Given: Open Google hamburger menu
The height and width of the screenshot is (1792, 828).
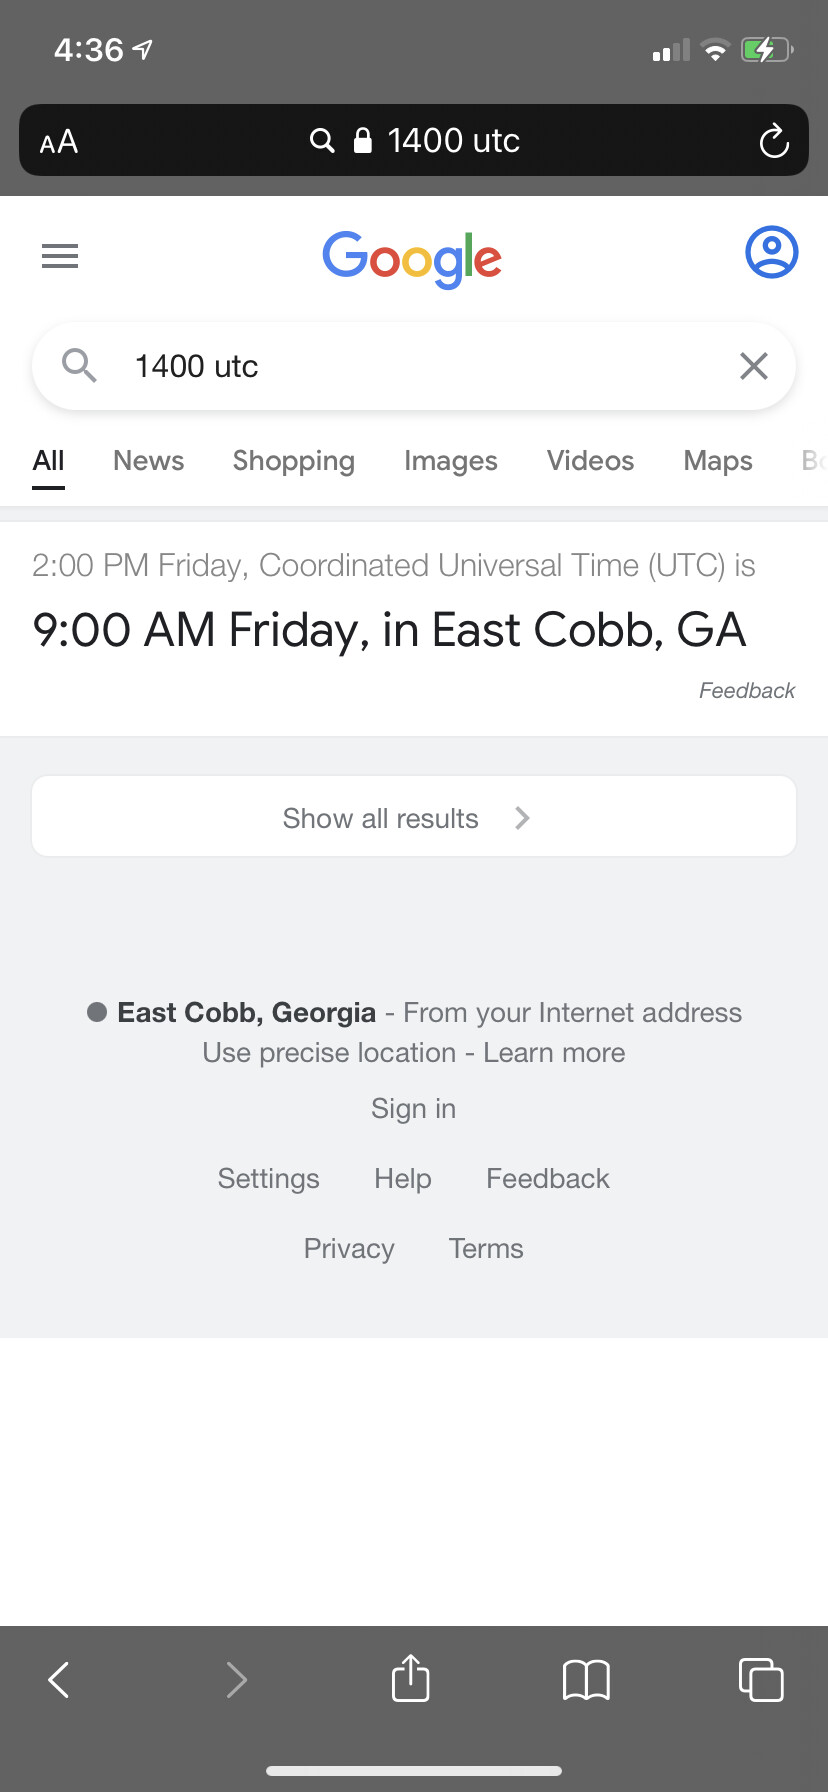Looking at the screenshot, I should tap(60, 256).
